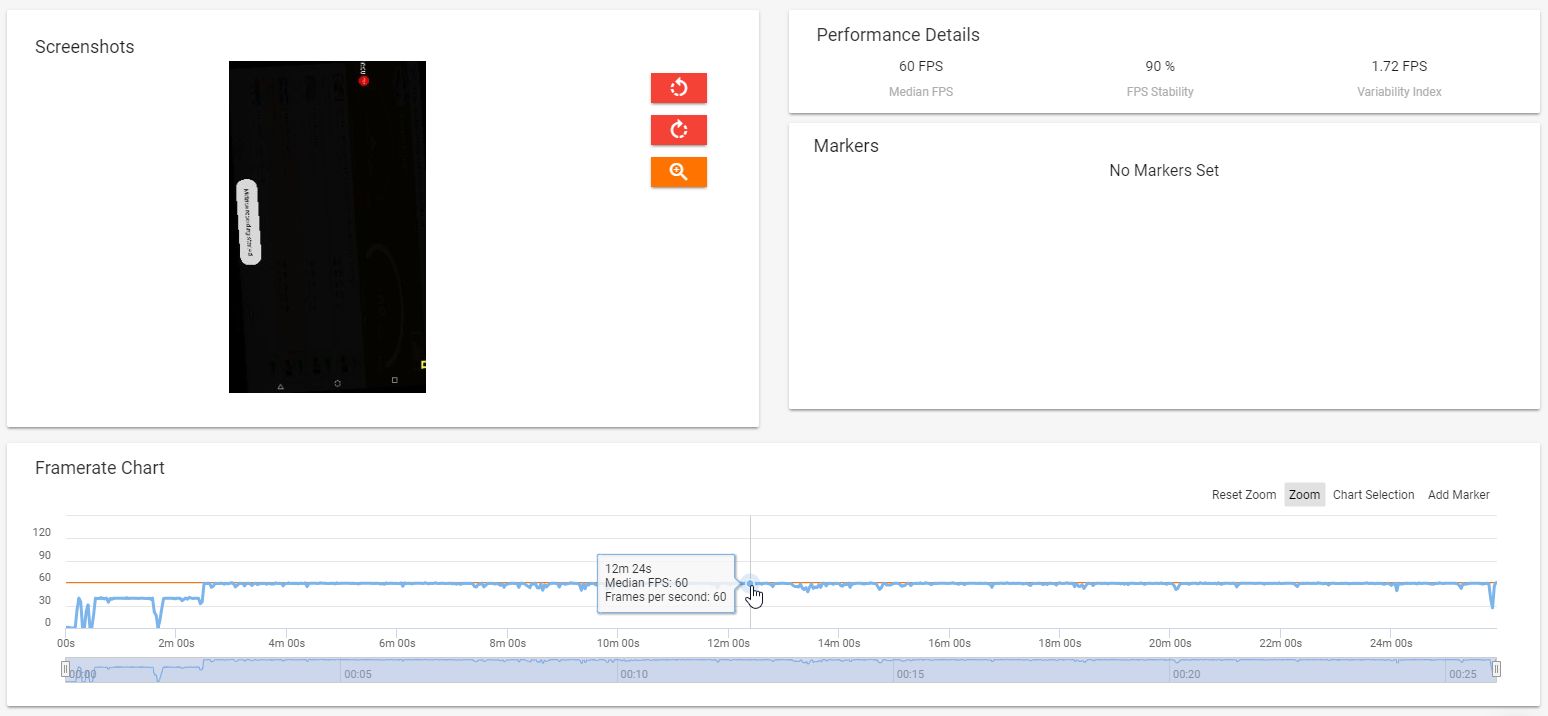Click the Median FPS label

click(x=920, y=92)
